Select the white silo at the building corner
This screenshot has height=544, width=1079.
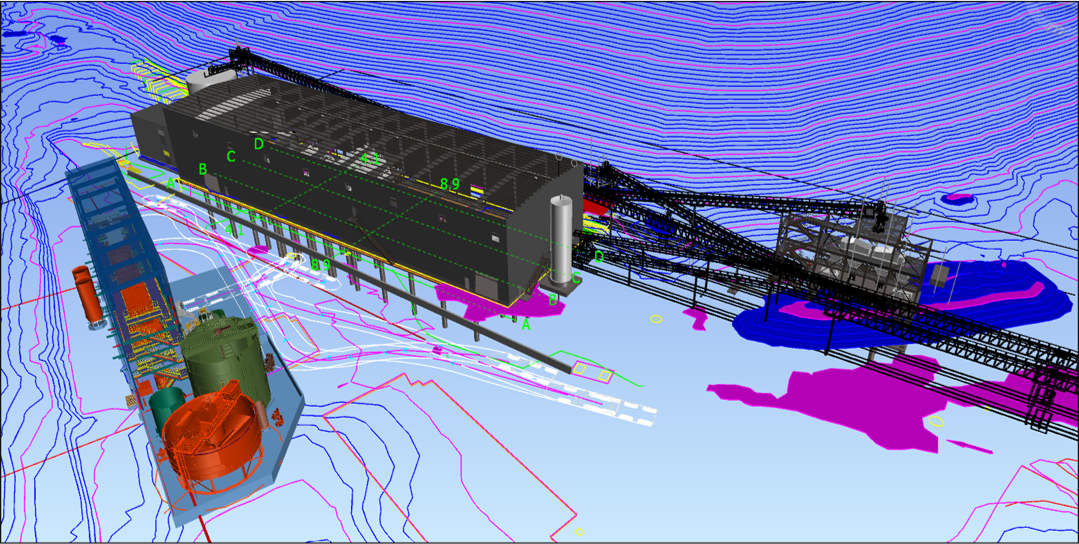[560, 238]
